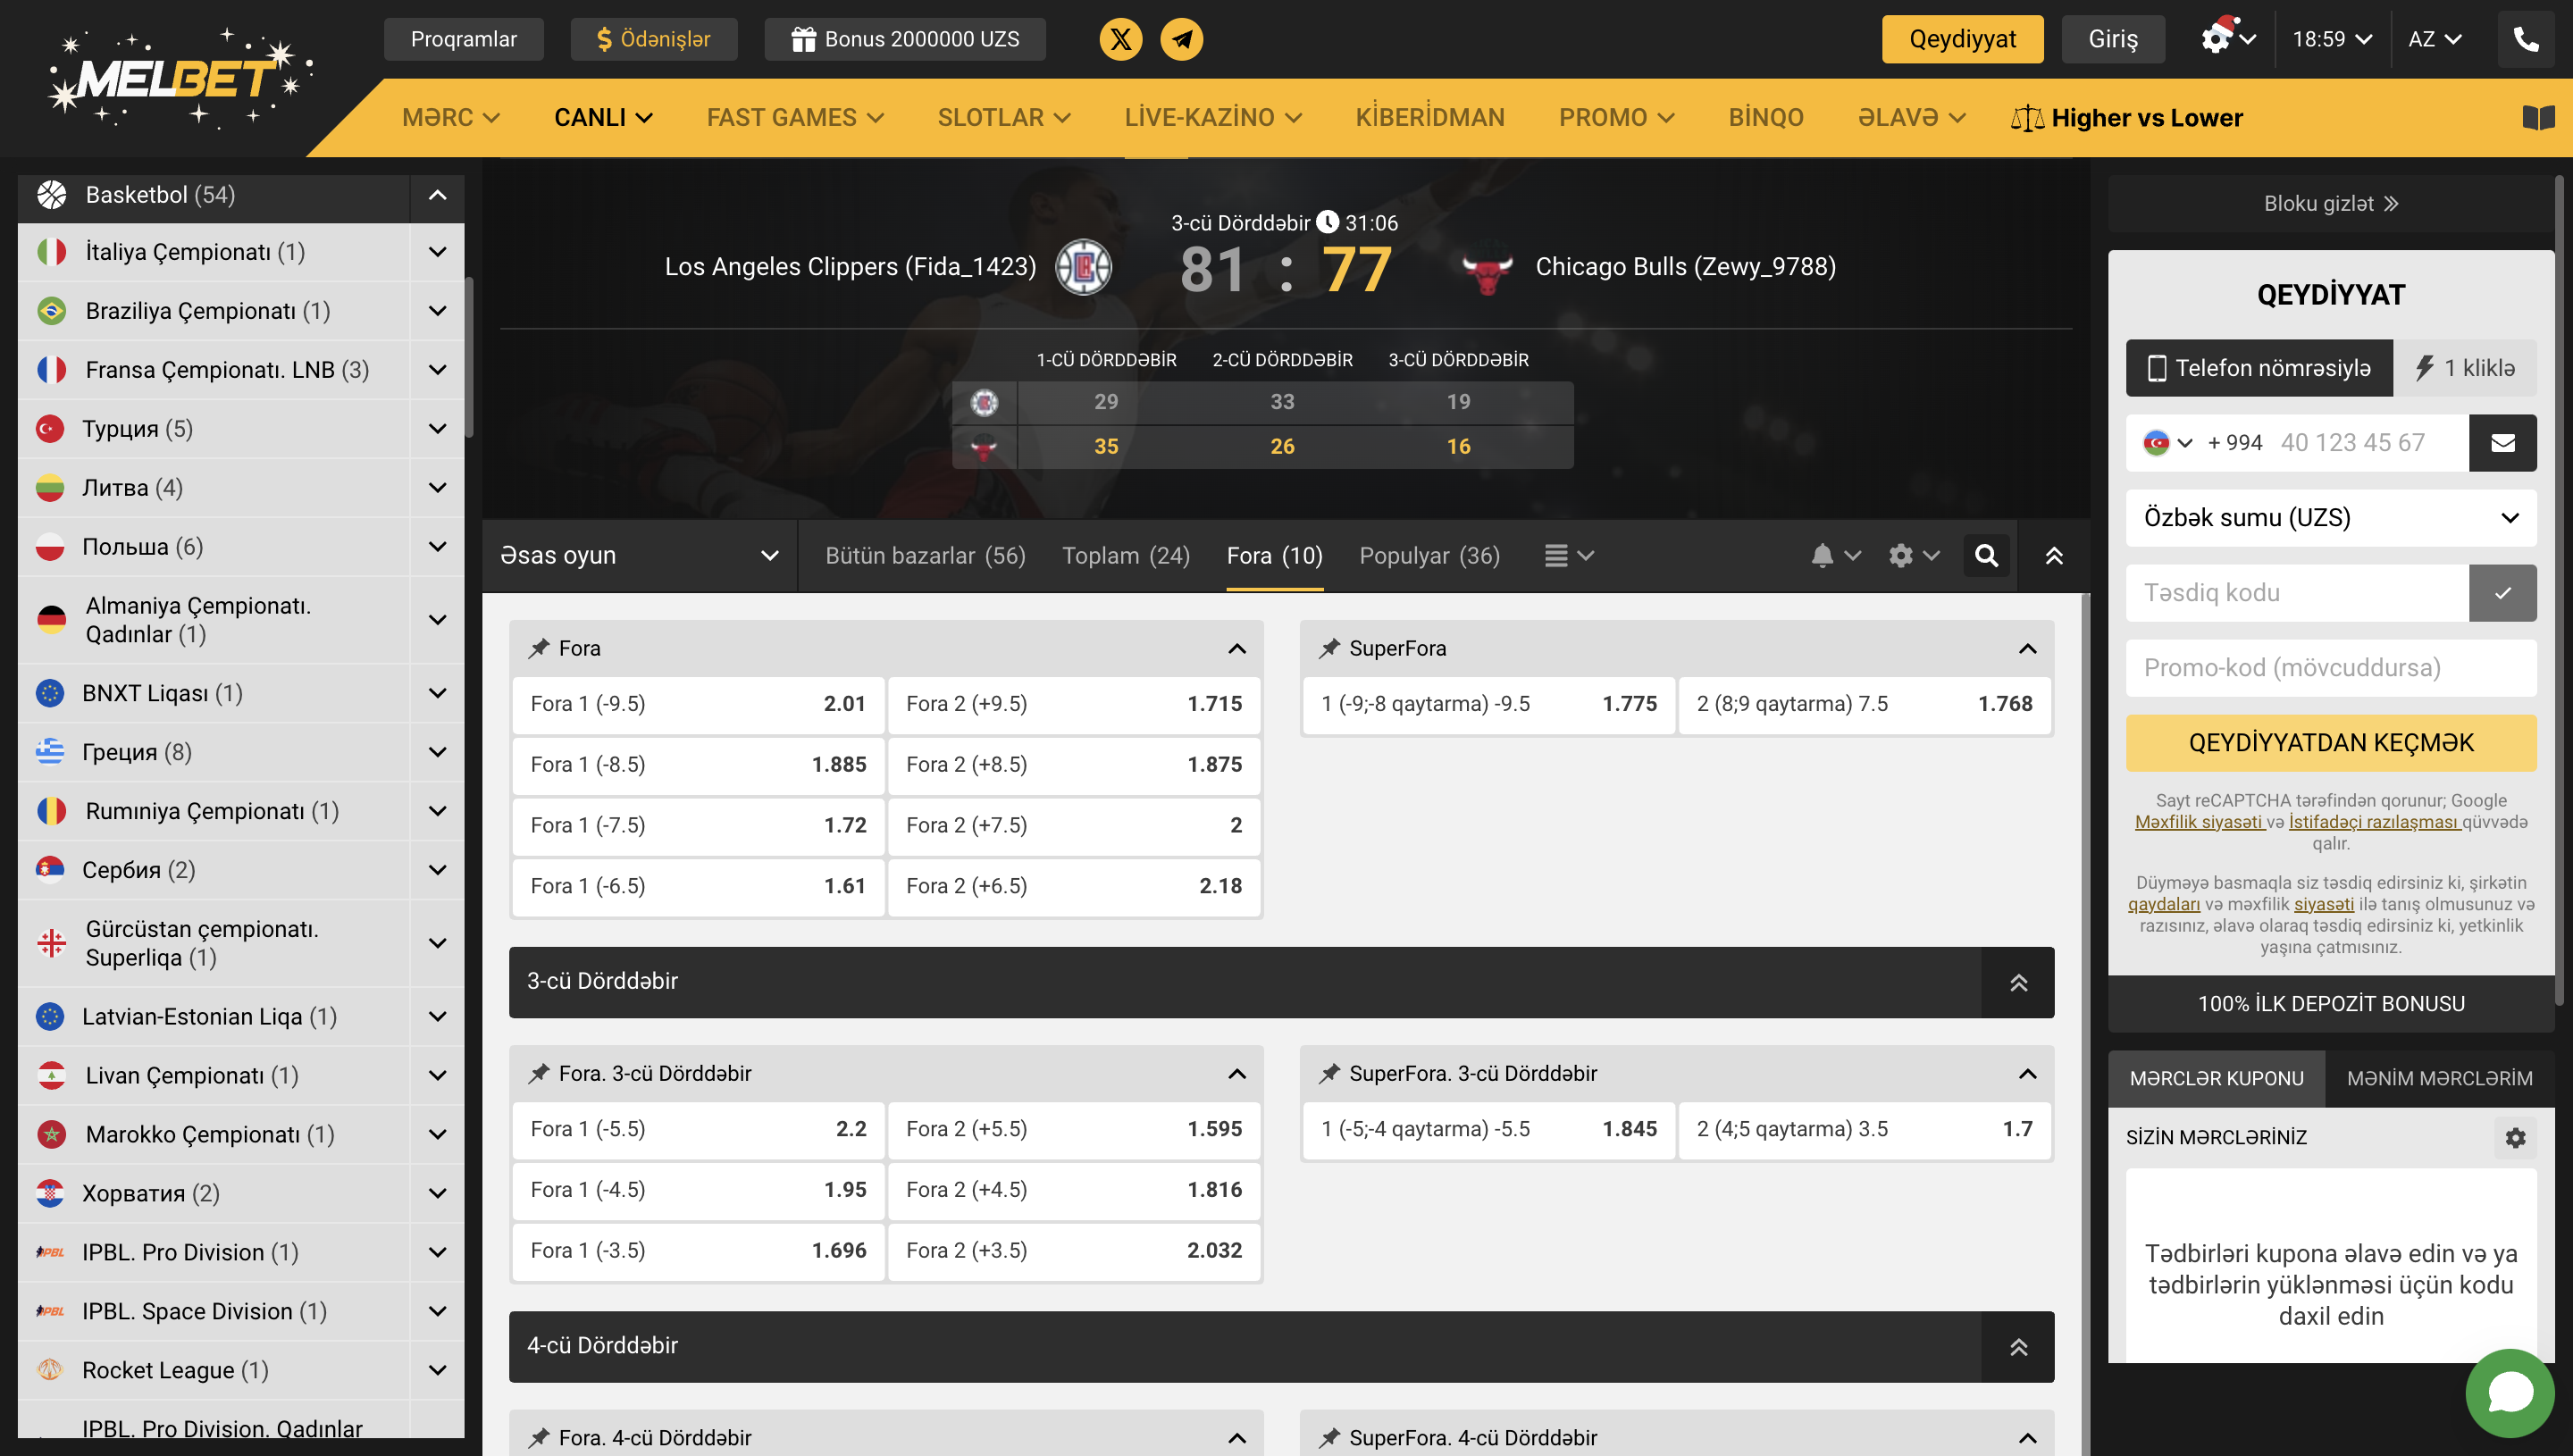Expand Турция league list
Screen dimensions: 2573x1456
click(x=437, y=428)
